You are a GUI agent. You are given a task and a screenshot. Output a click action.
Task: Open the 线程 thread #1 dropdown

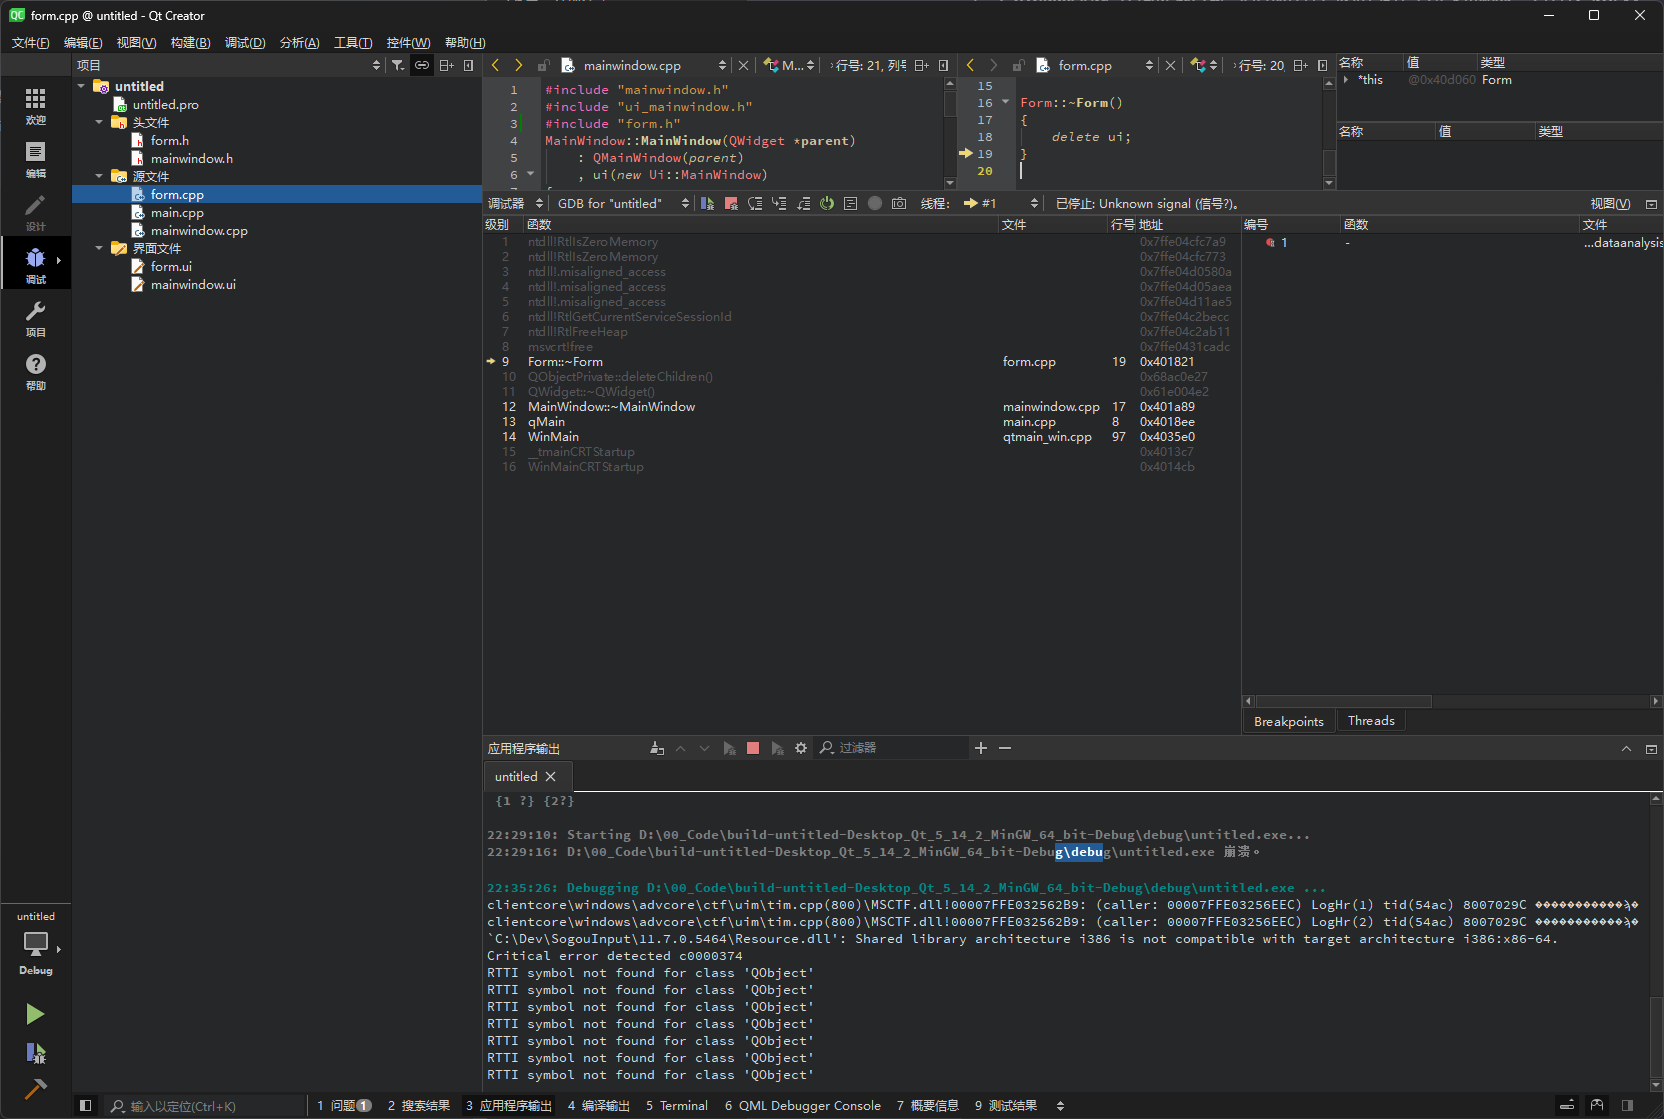point(1001,203)
